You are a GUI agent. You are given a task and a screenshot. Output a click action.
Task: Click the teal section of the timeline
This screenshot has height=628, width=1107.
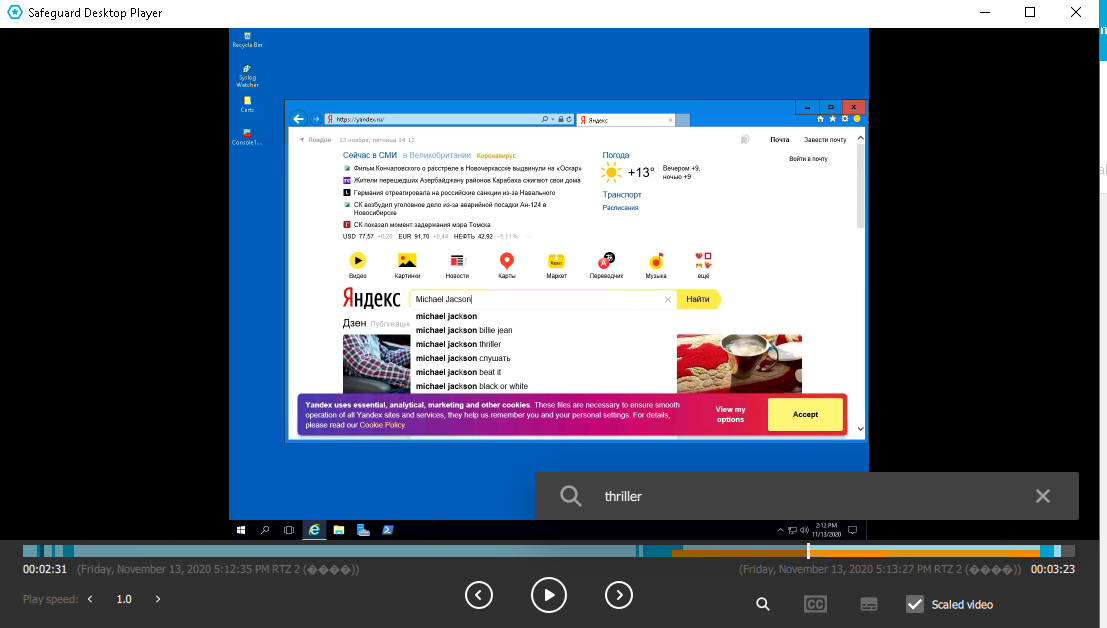353,550
